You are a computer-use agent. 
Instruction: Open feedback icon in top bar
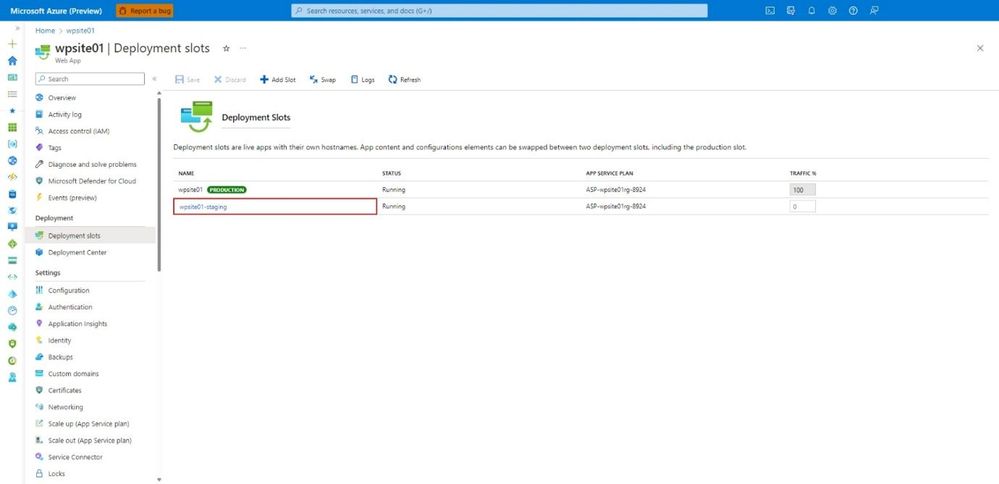click(x=874, y=11)
